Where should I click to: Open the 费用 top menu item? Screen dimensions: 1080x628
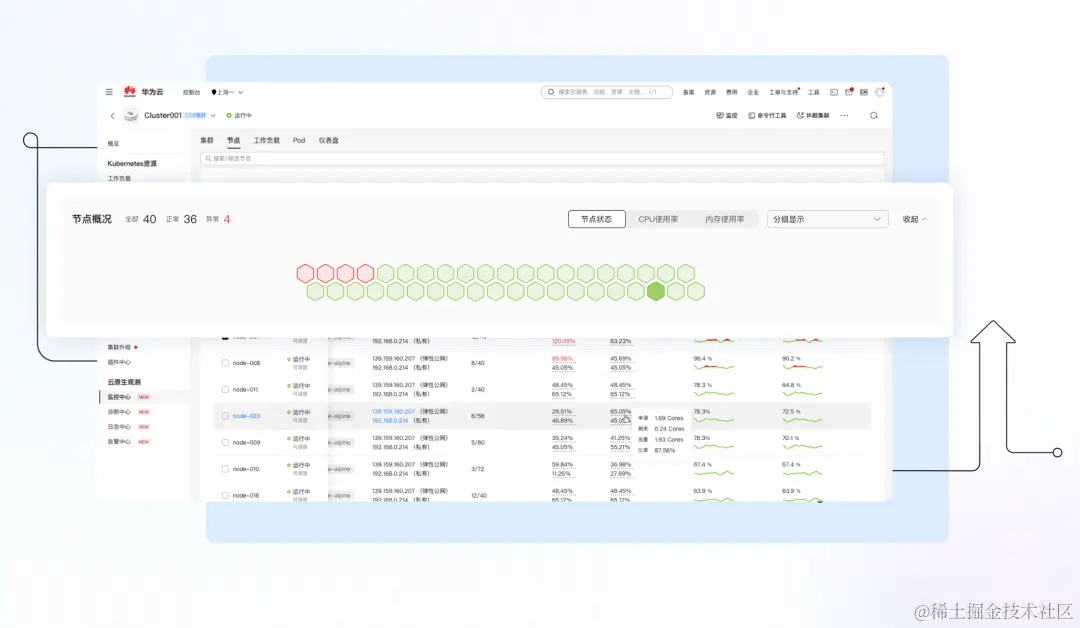(731, 92)
